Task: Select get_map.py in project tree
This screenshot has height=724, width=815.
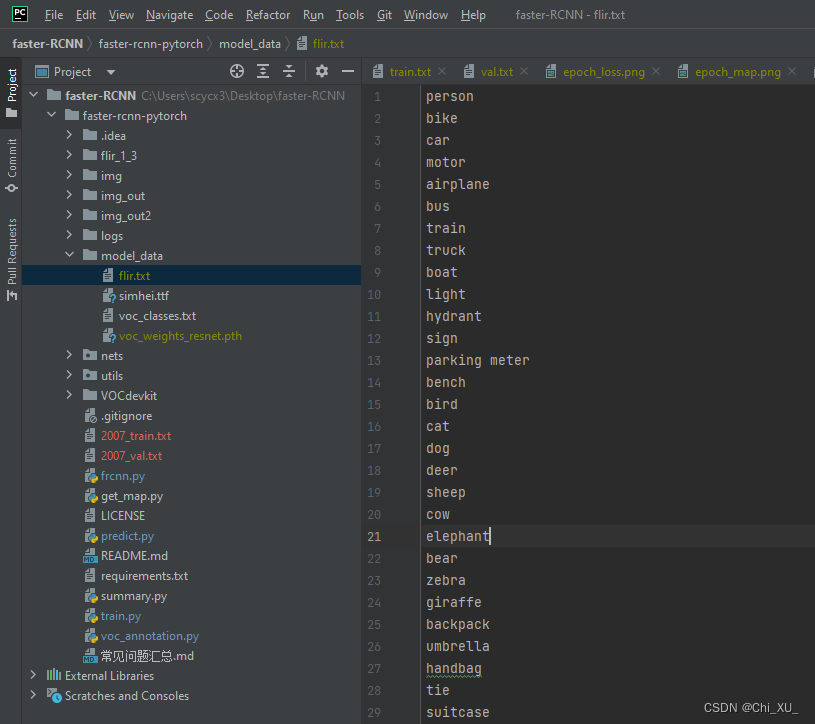Action: click(x=132, y=496)
